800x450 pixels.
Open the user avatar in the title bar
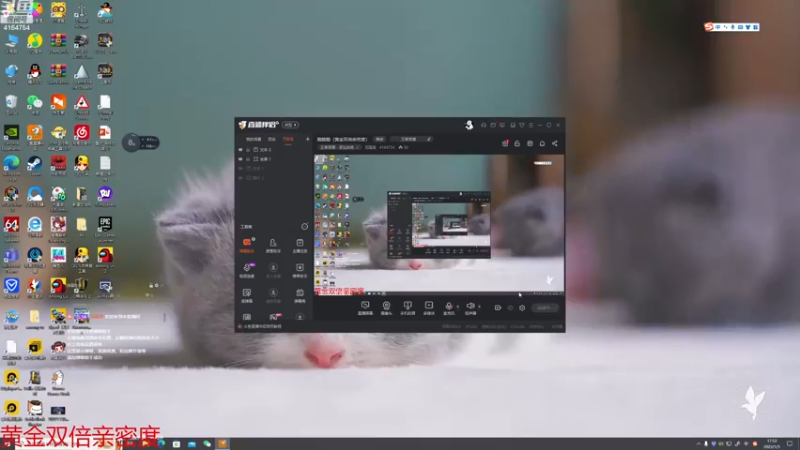[x=469, y=125]
